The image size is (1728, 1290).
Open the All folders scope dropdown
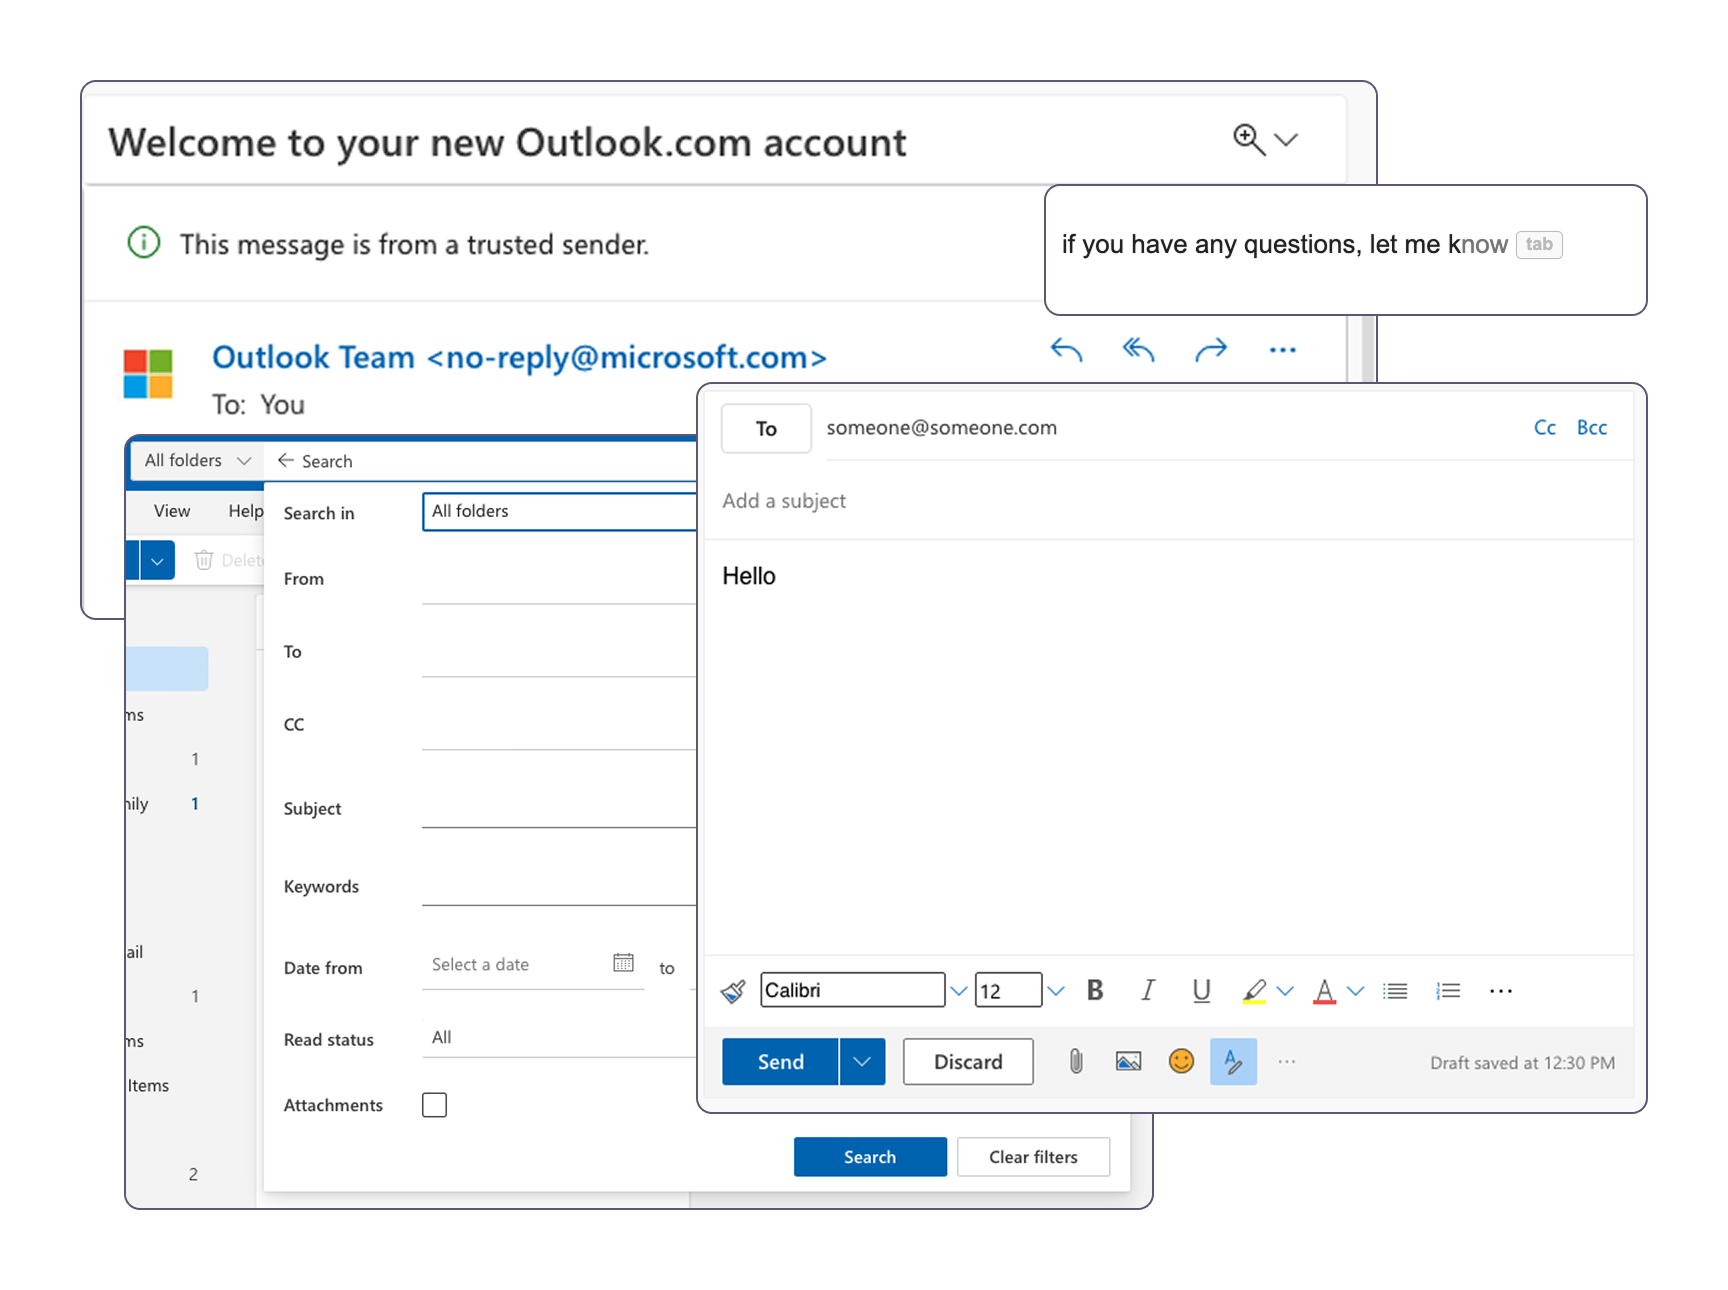point(197,460)
